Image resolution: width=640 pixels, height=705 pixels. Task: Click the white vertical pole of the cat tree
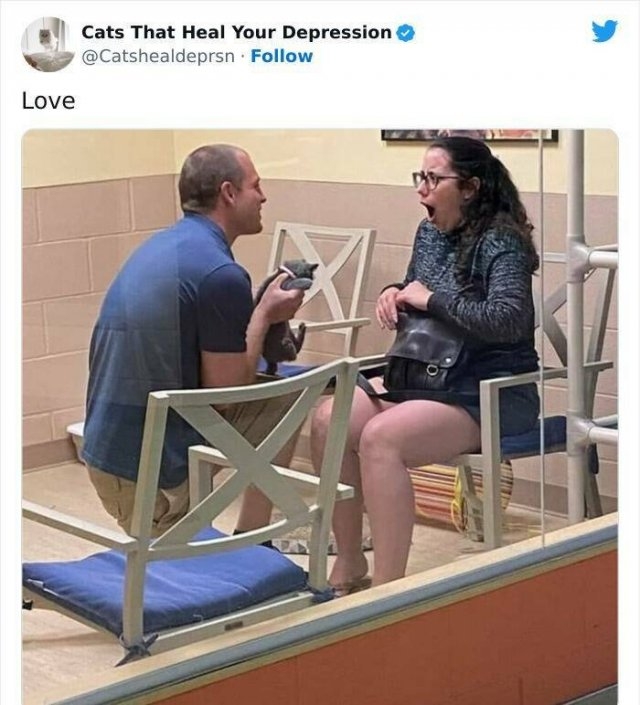pyautogui.click(x=575, y=326)
